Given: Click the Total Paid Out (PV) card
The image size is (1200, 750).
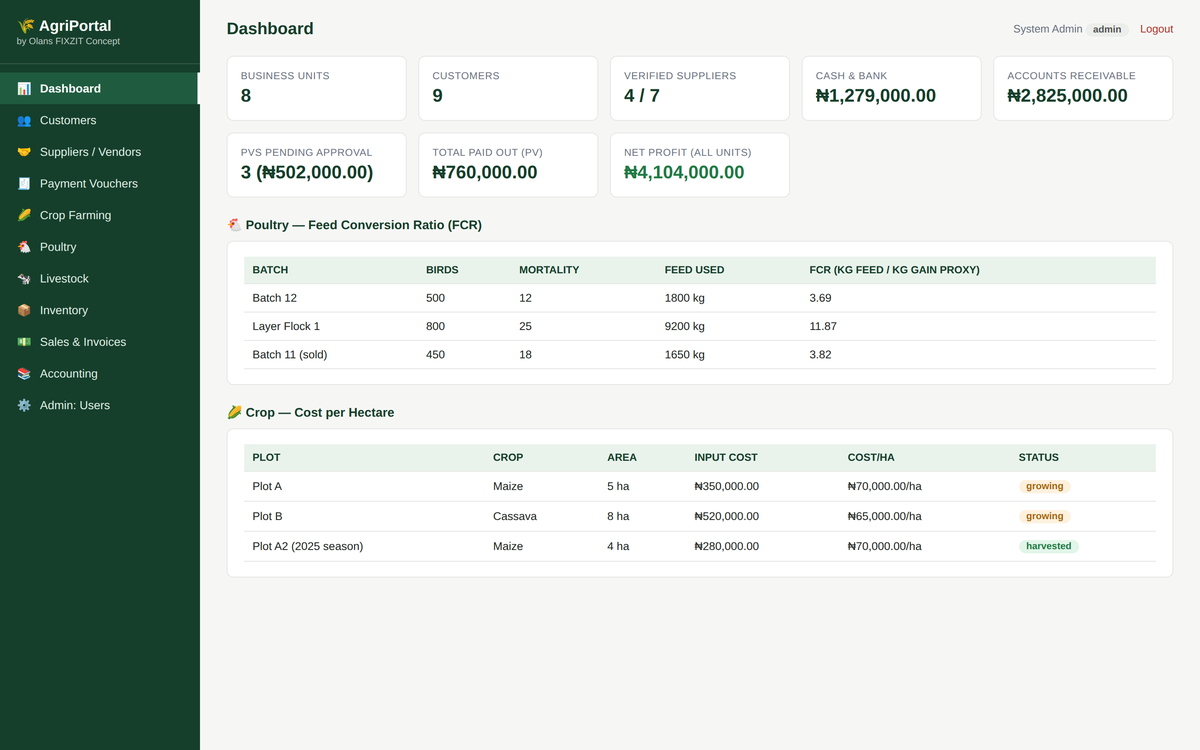Looking at the screenshot, I should click(x=508, y=165).
